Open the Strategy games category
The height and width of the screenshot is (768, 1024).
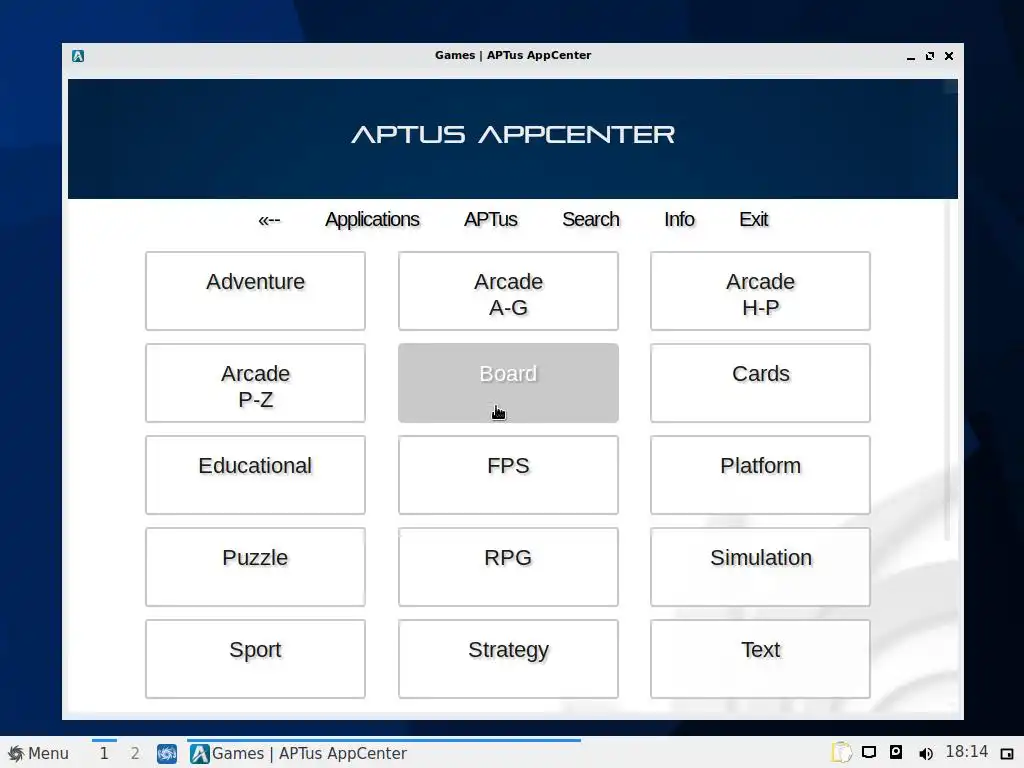508,659
